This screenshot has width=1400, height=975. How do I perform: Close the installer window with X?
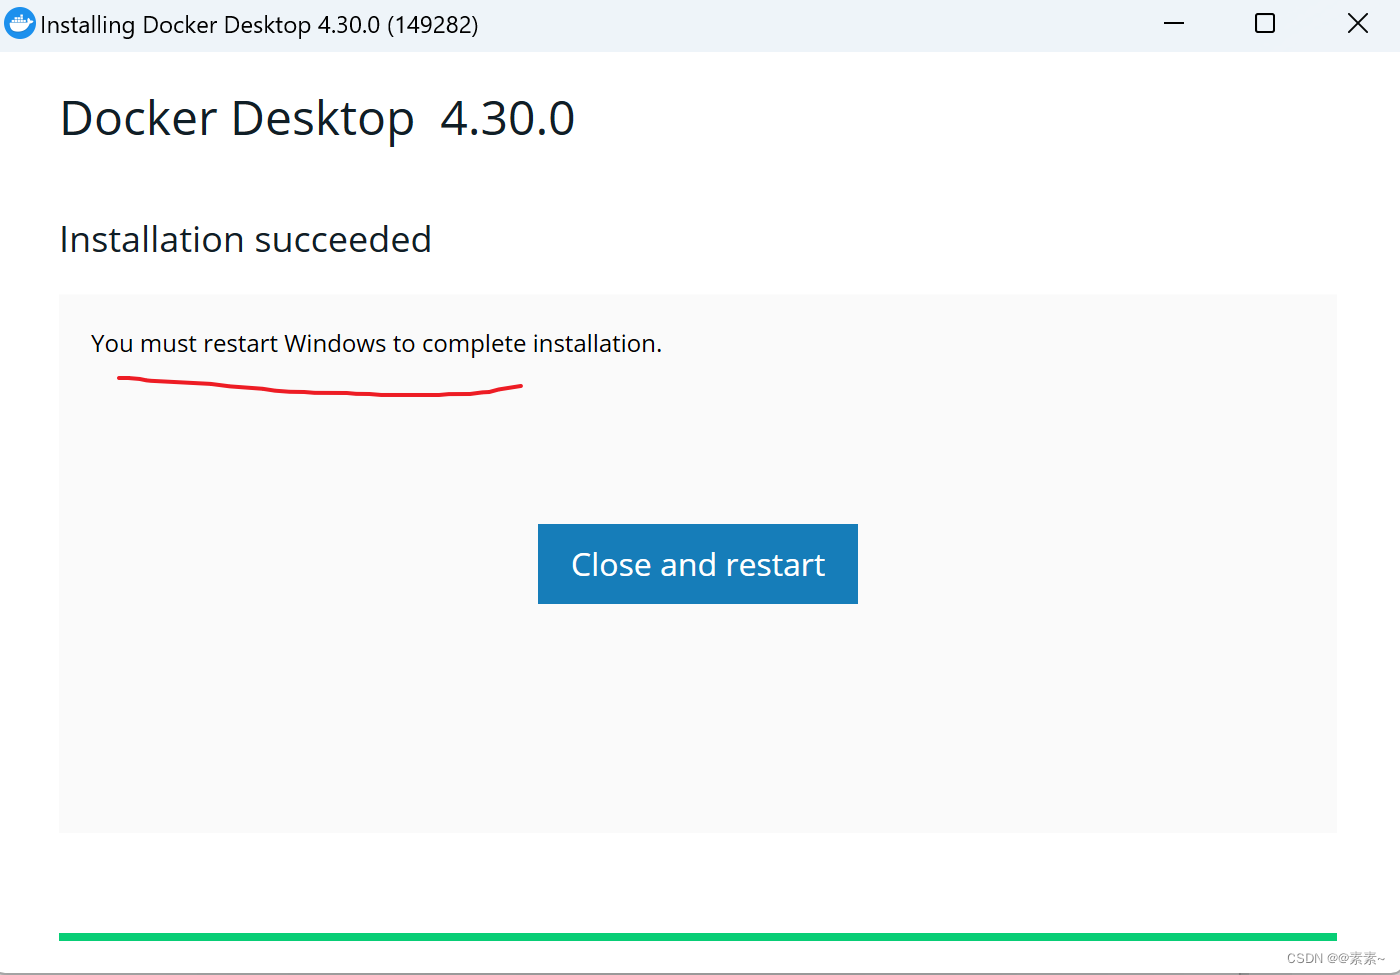point(1357,23)
